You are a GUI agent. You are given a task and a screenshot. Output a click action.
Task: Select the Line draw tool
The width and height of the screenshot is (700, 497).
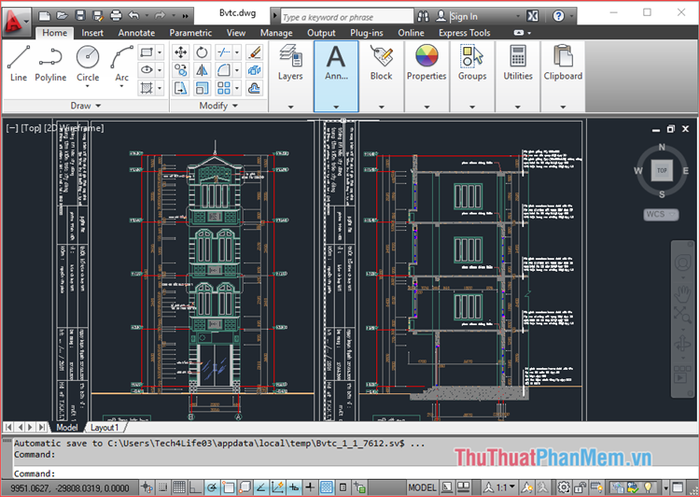[18, 63]
